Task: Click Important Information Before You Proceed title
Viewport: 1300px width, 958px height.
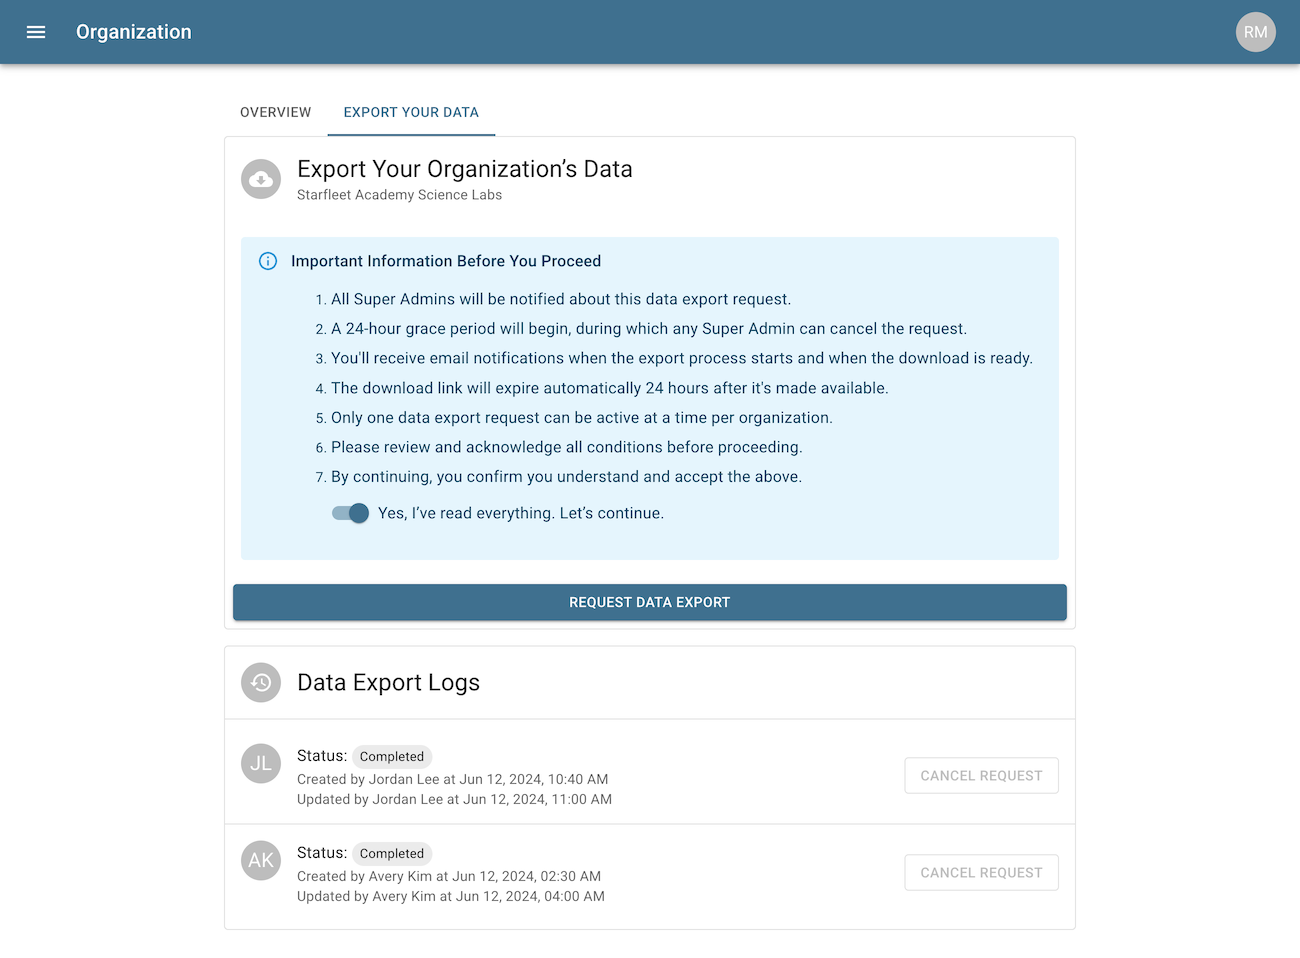Action: pyautogui.click(x=446, y=261)
